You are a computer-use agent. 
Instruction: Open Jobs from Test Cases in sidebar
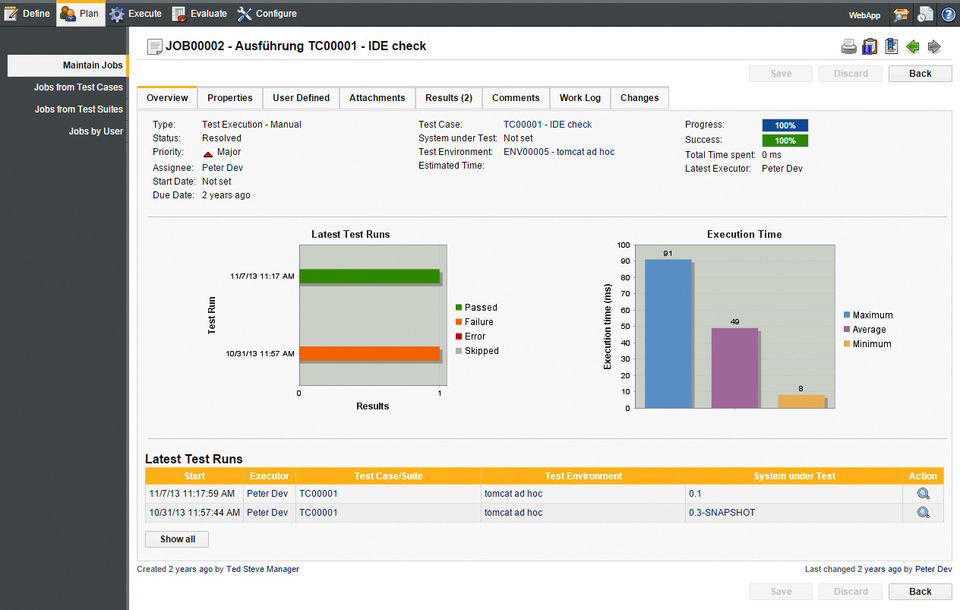click(78, 88)
